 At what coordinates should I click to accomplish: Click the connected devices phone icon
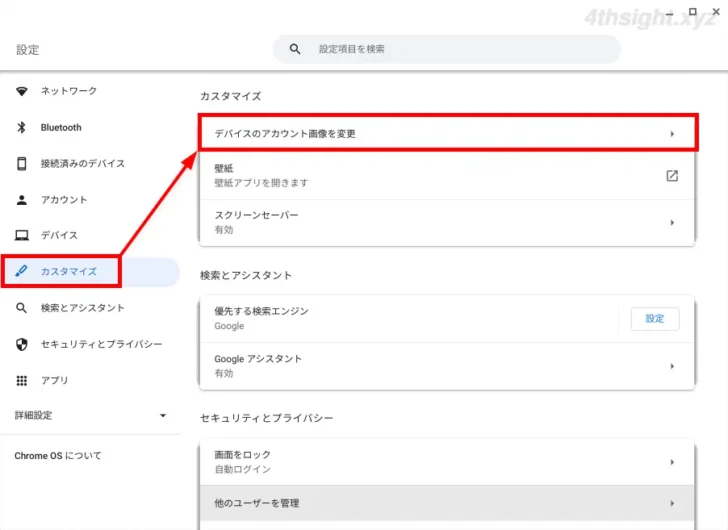click(x=21, y=163)
